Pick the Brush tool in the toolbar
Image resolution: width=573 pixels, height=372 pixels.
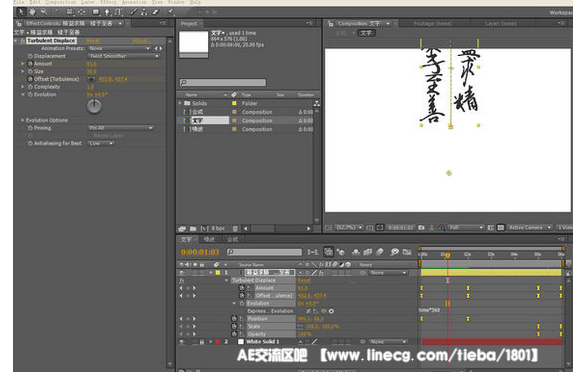pyautogui.click(x=134, y=12)
